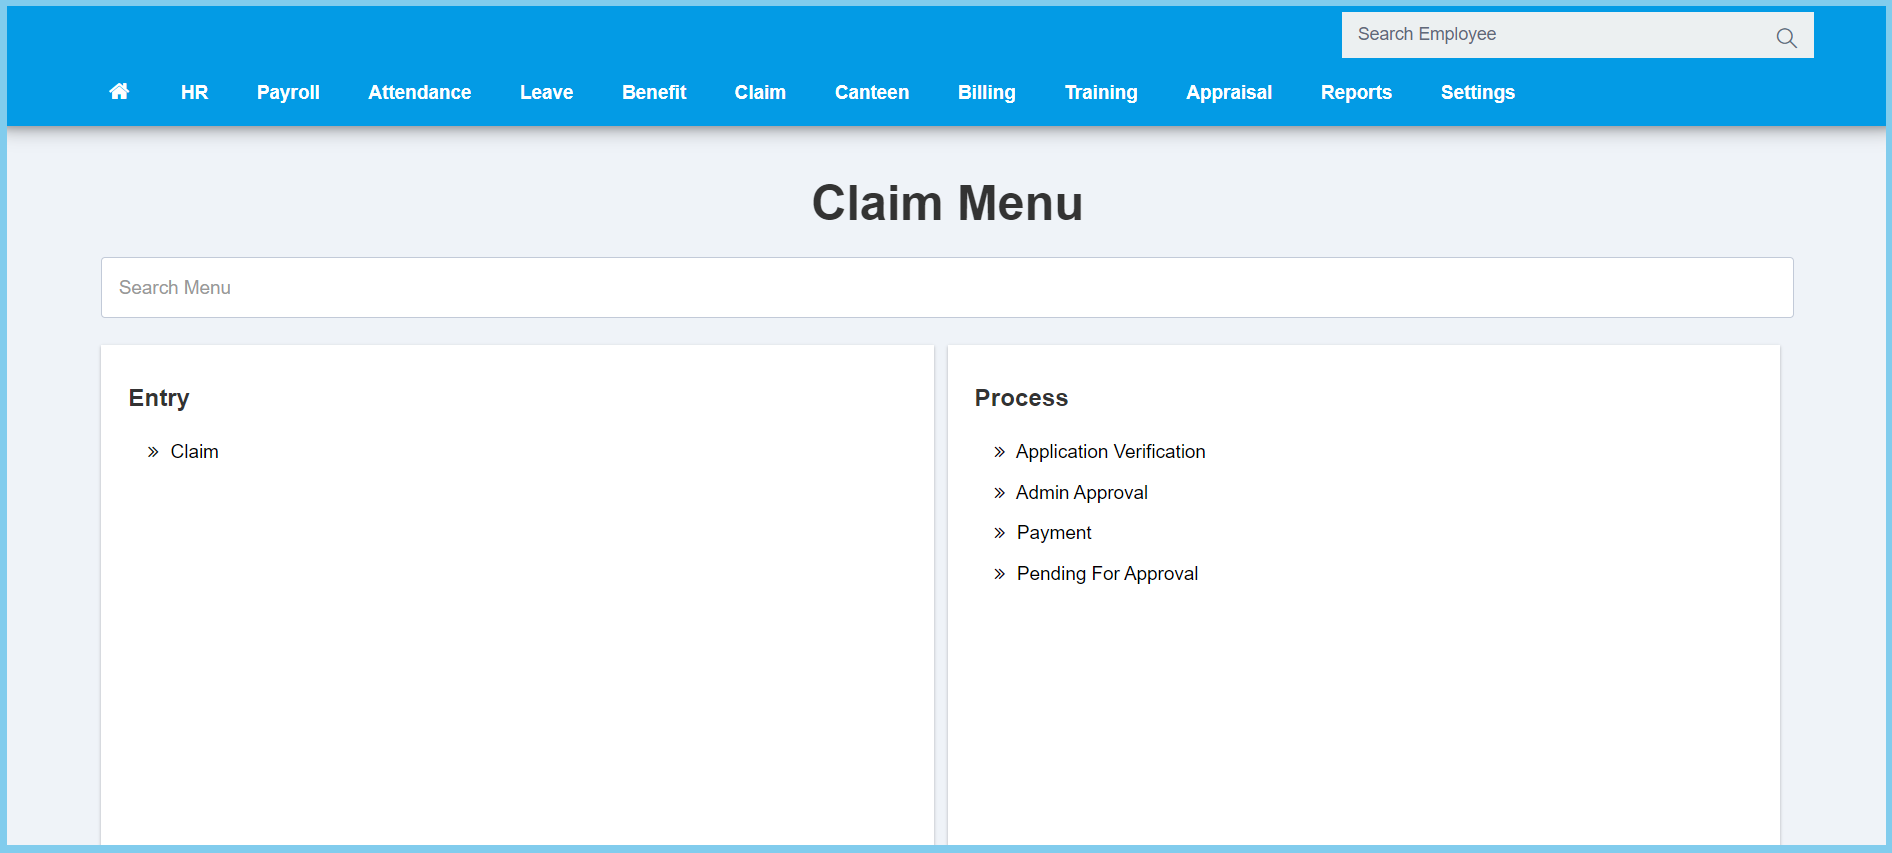Focus the Search Employee field

coord(1550,35)
